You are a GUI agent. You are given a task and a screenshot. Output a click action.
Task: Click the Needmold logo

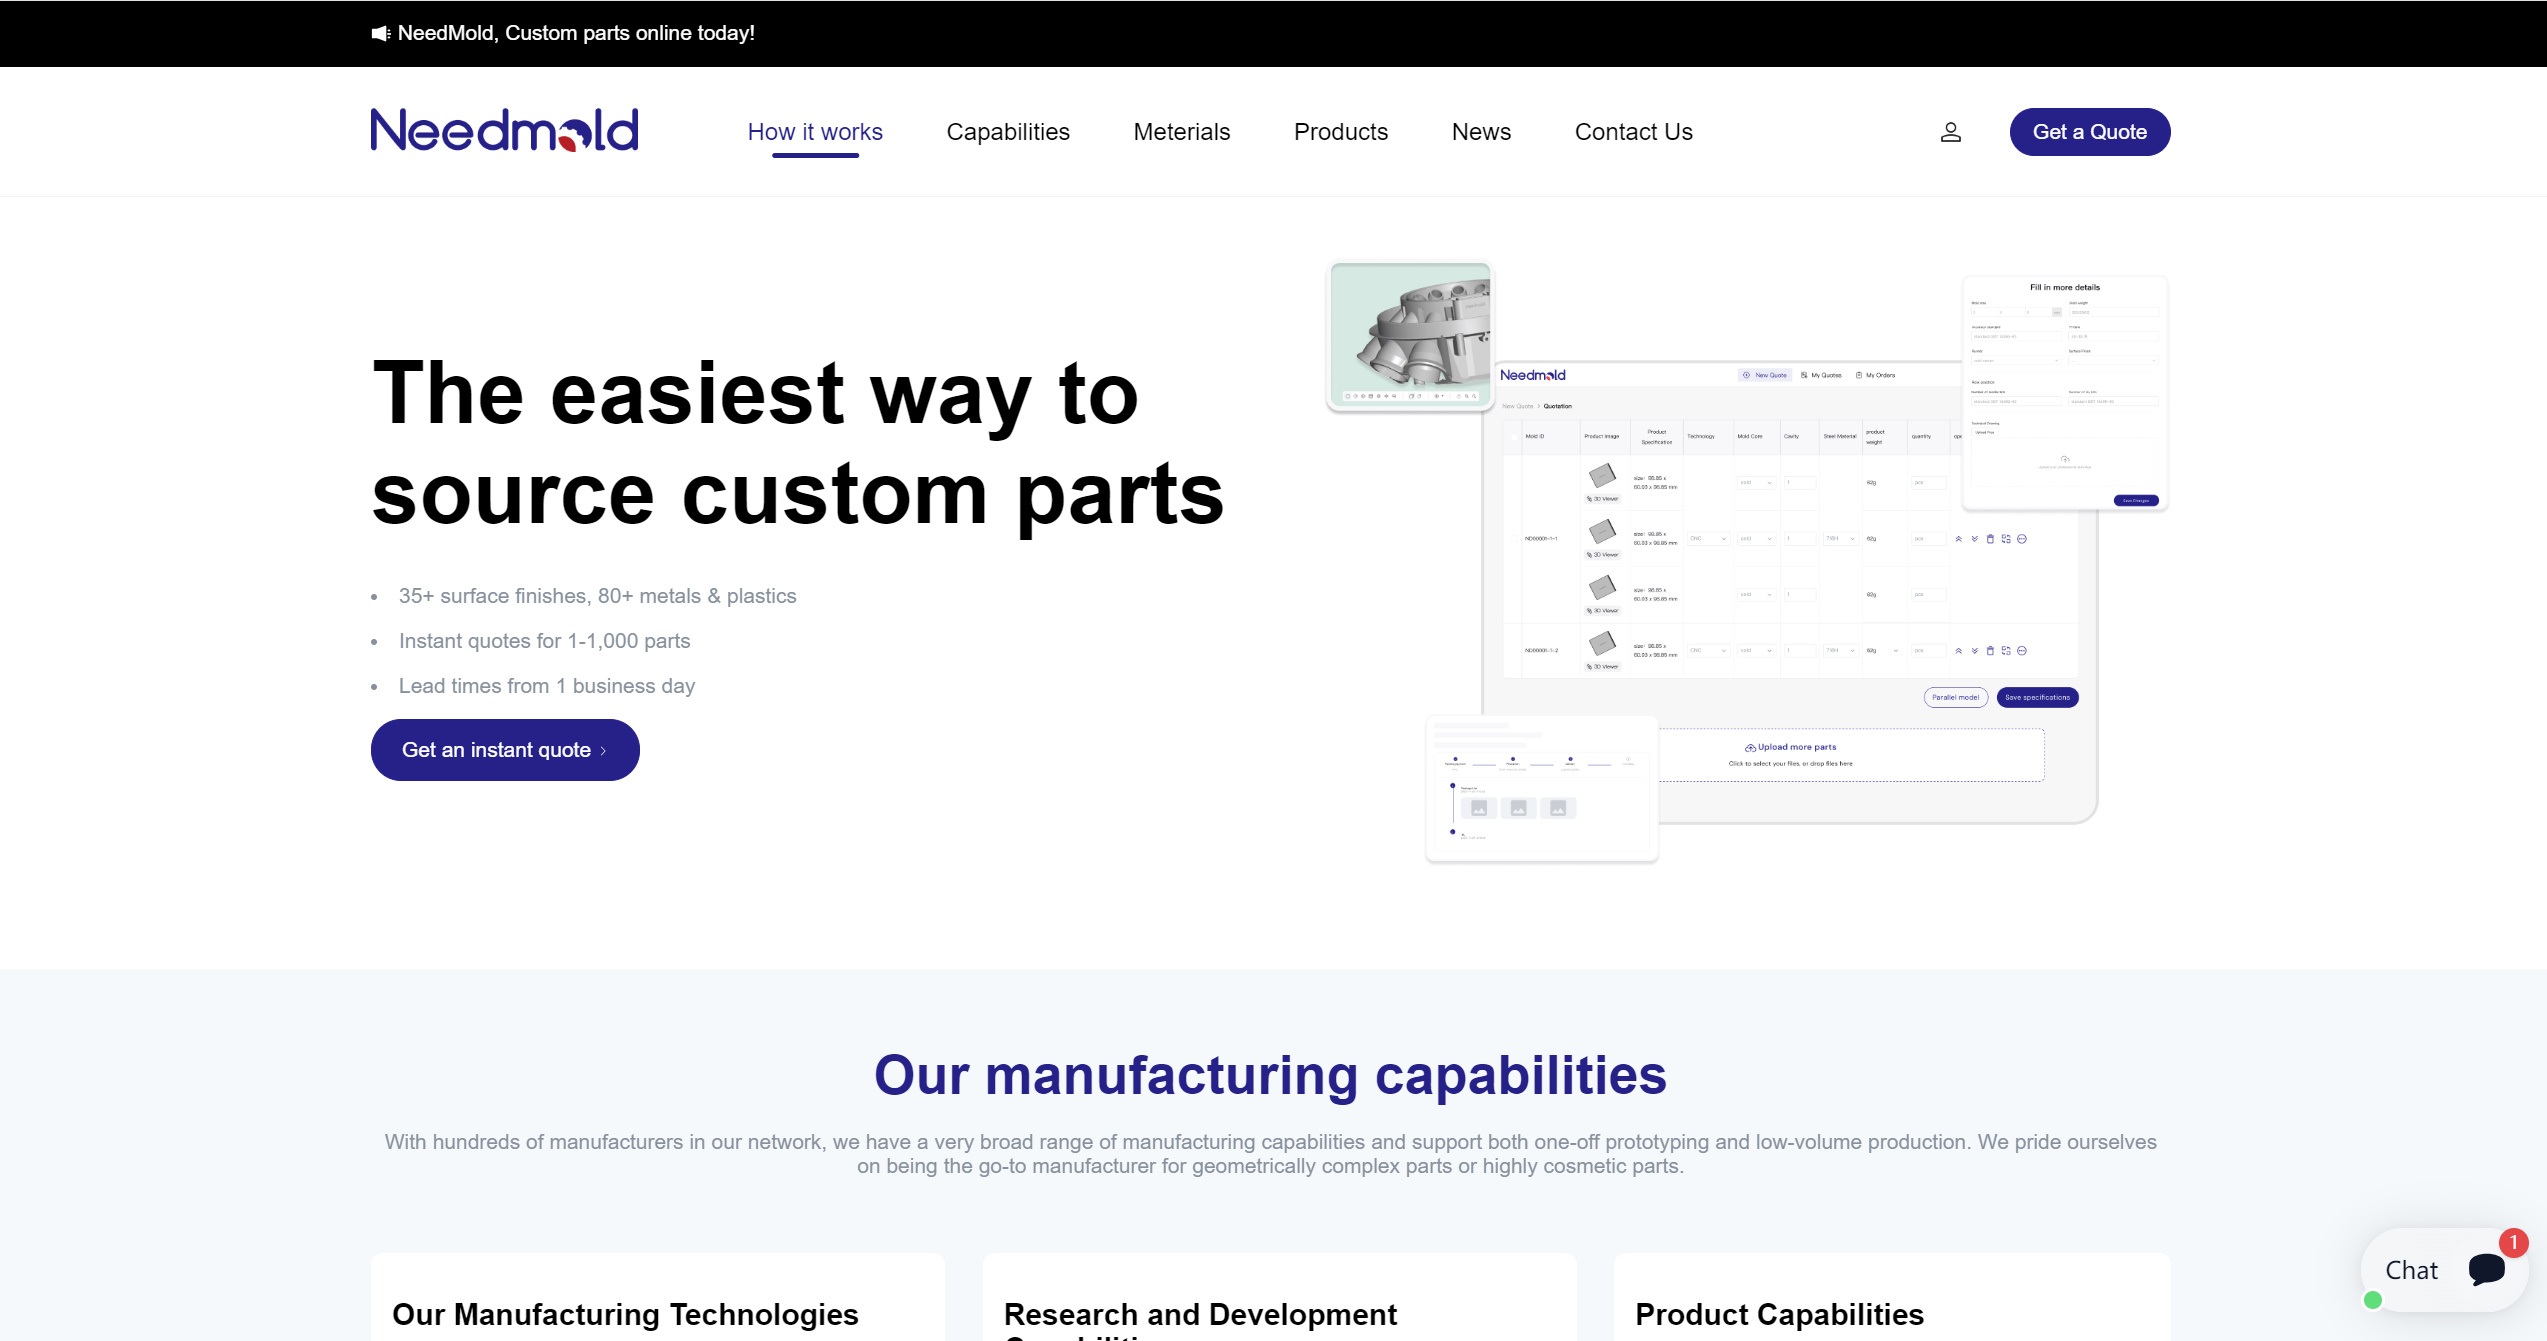coord(504,131)
